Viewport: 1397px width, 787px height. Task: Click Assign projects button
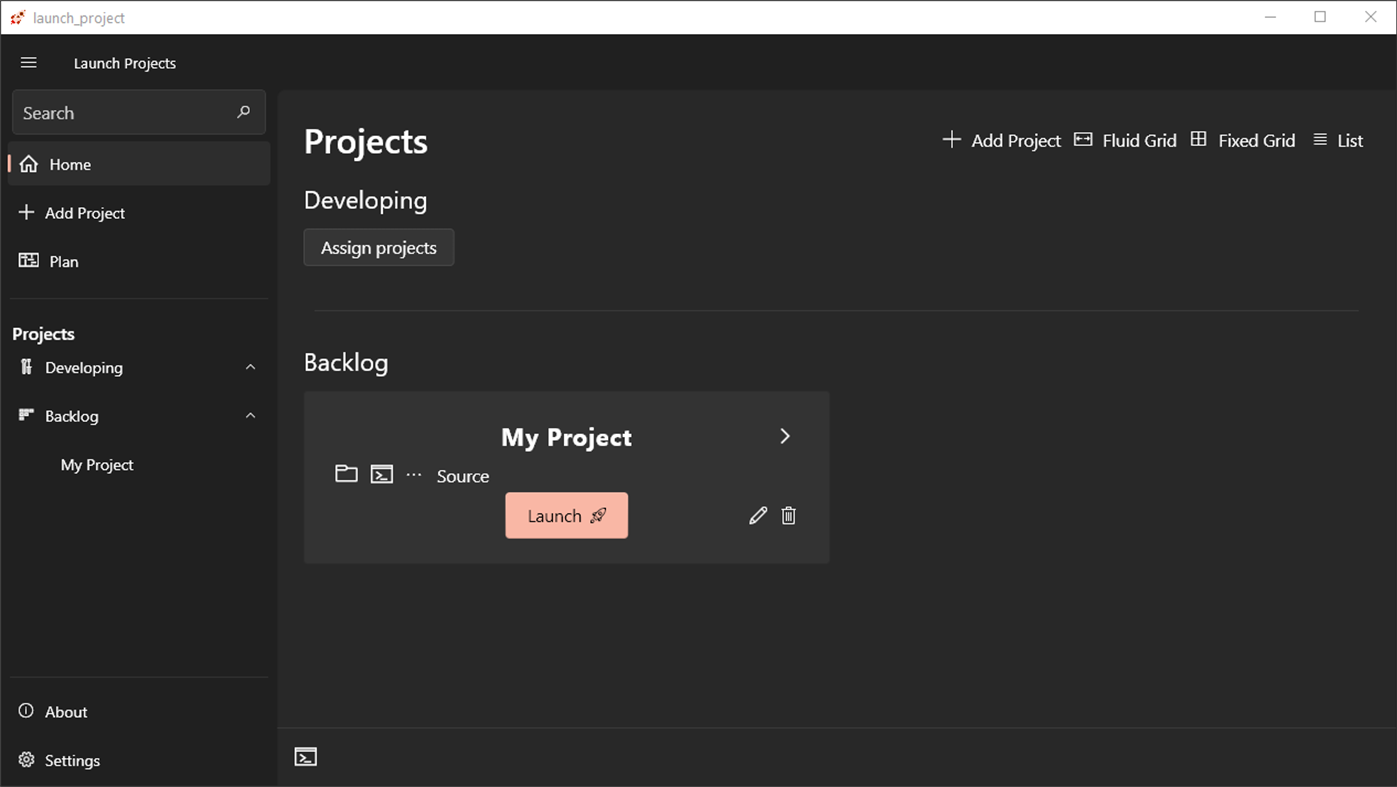(x=378, y=248)
